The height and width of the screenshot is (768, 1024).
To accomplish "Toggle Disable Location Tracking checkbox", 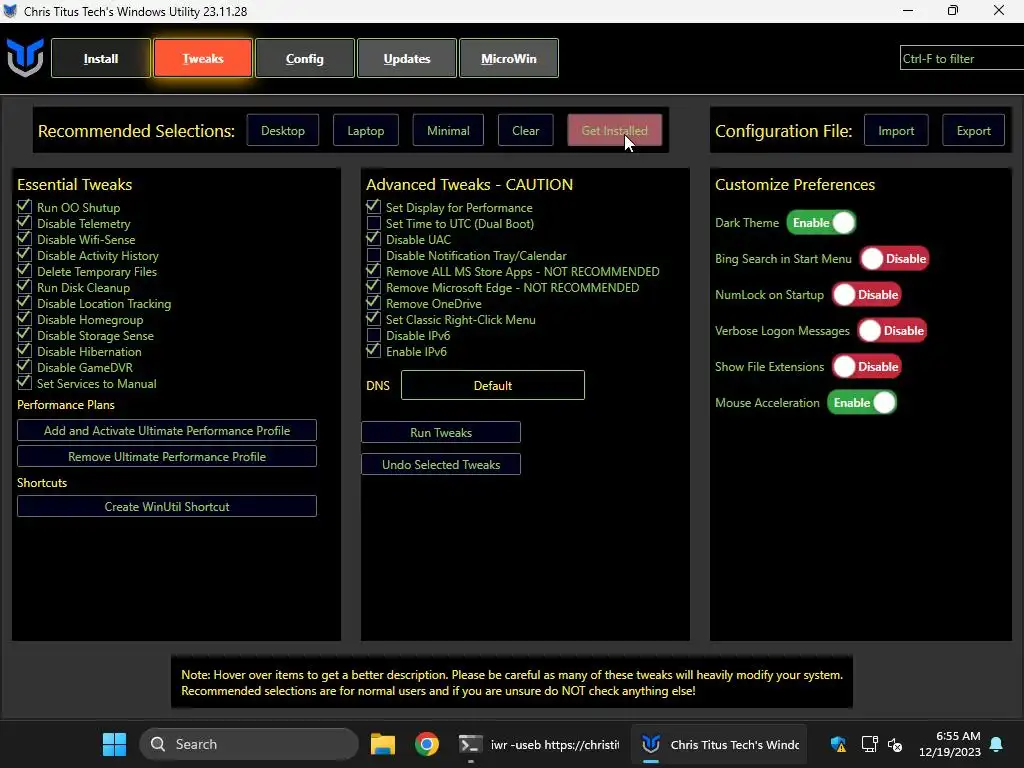I will coord(24,303).
